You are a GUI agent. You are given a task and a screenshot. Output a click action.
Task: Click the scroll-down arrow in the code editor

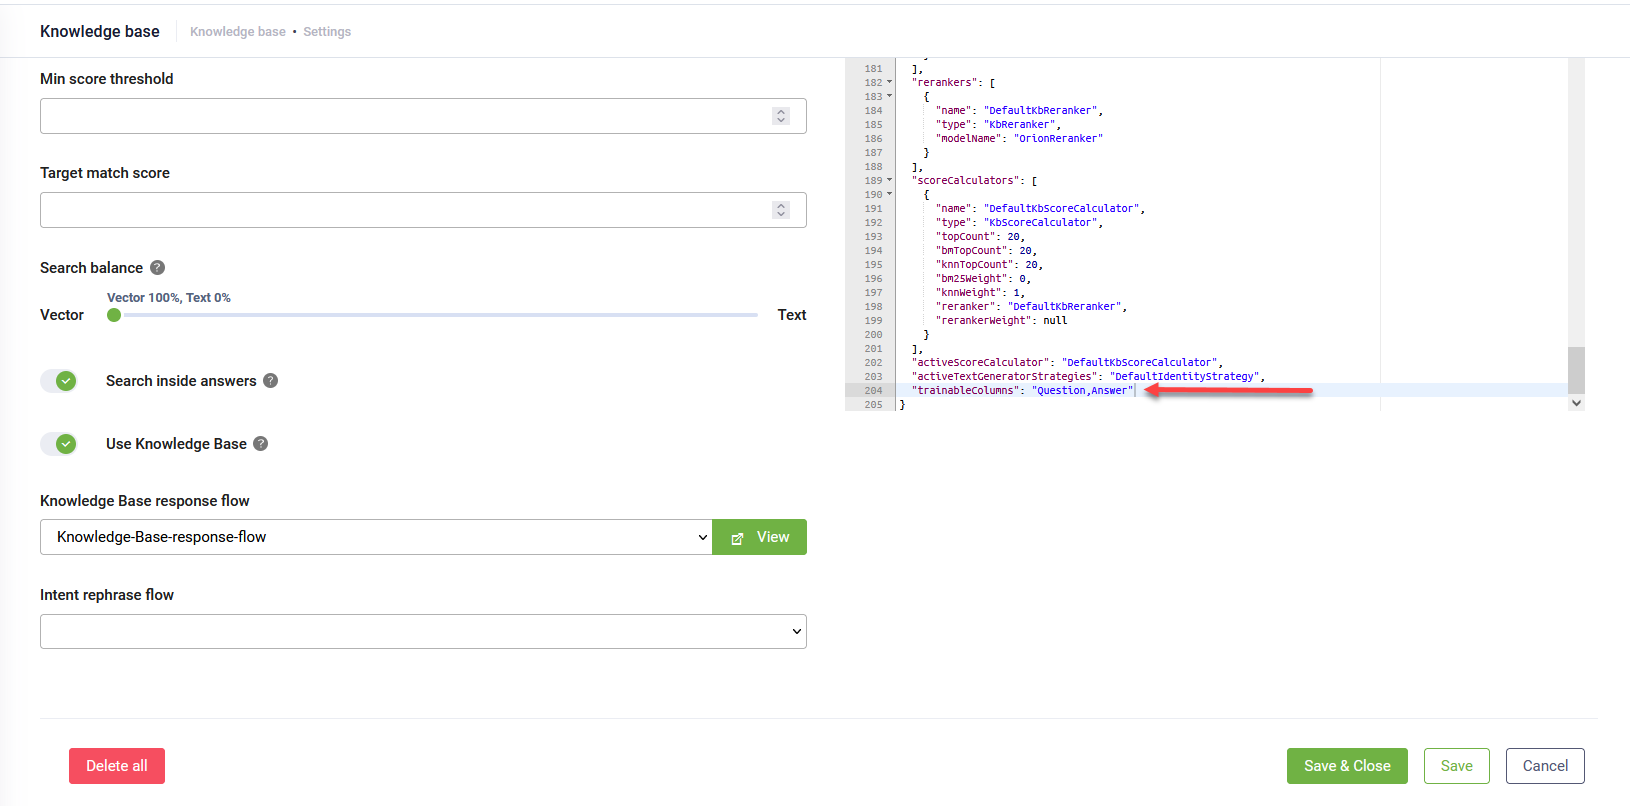point(1576,403)
